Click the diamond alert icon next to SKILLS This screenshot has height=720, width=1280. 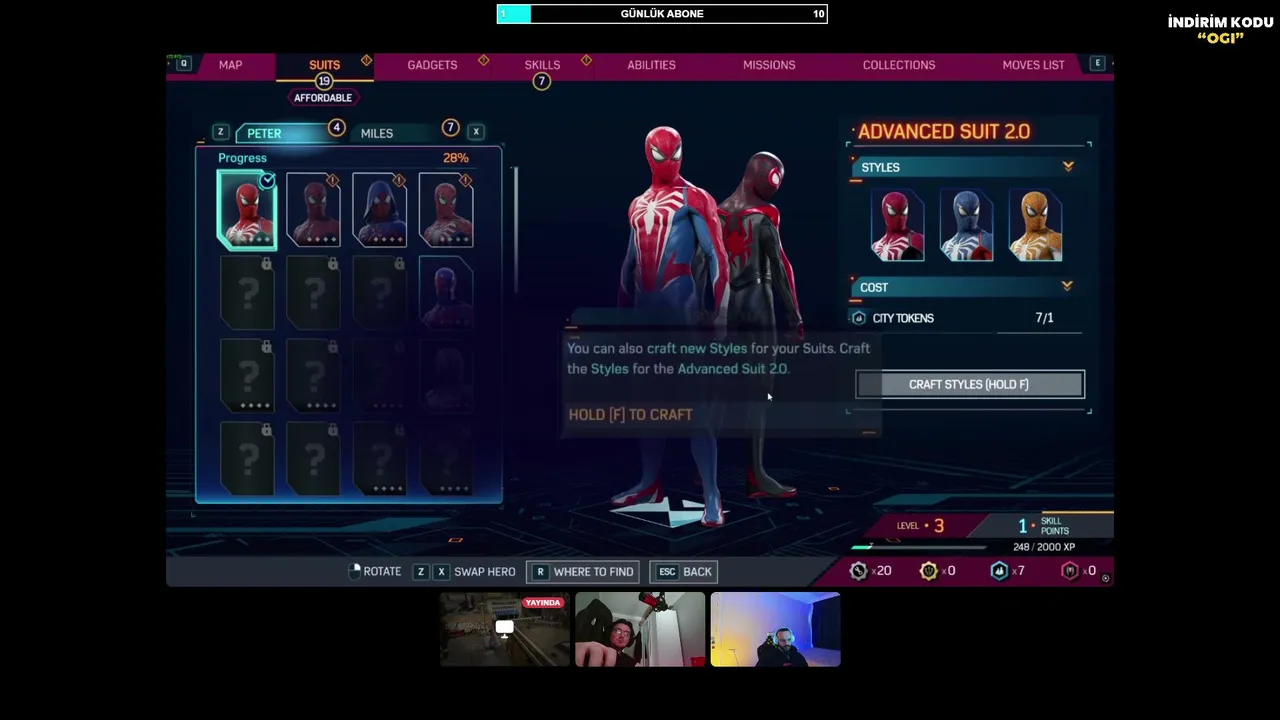click(x=586, y=61)
